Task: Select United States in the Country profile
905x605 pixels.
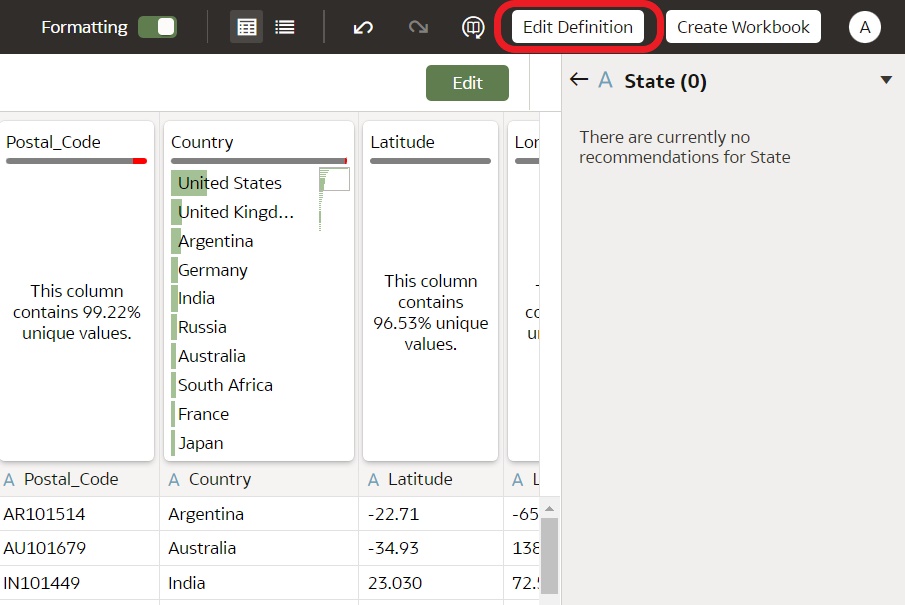Action: point(228,182)
